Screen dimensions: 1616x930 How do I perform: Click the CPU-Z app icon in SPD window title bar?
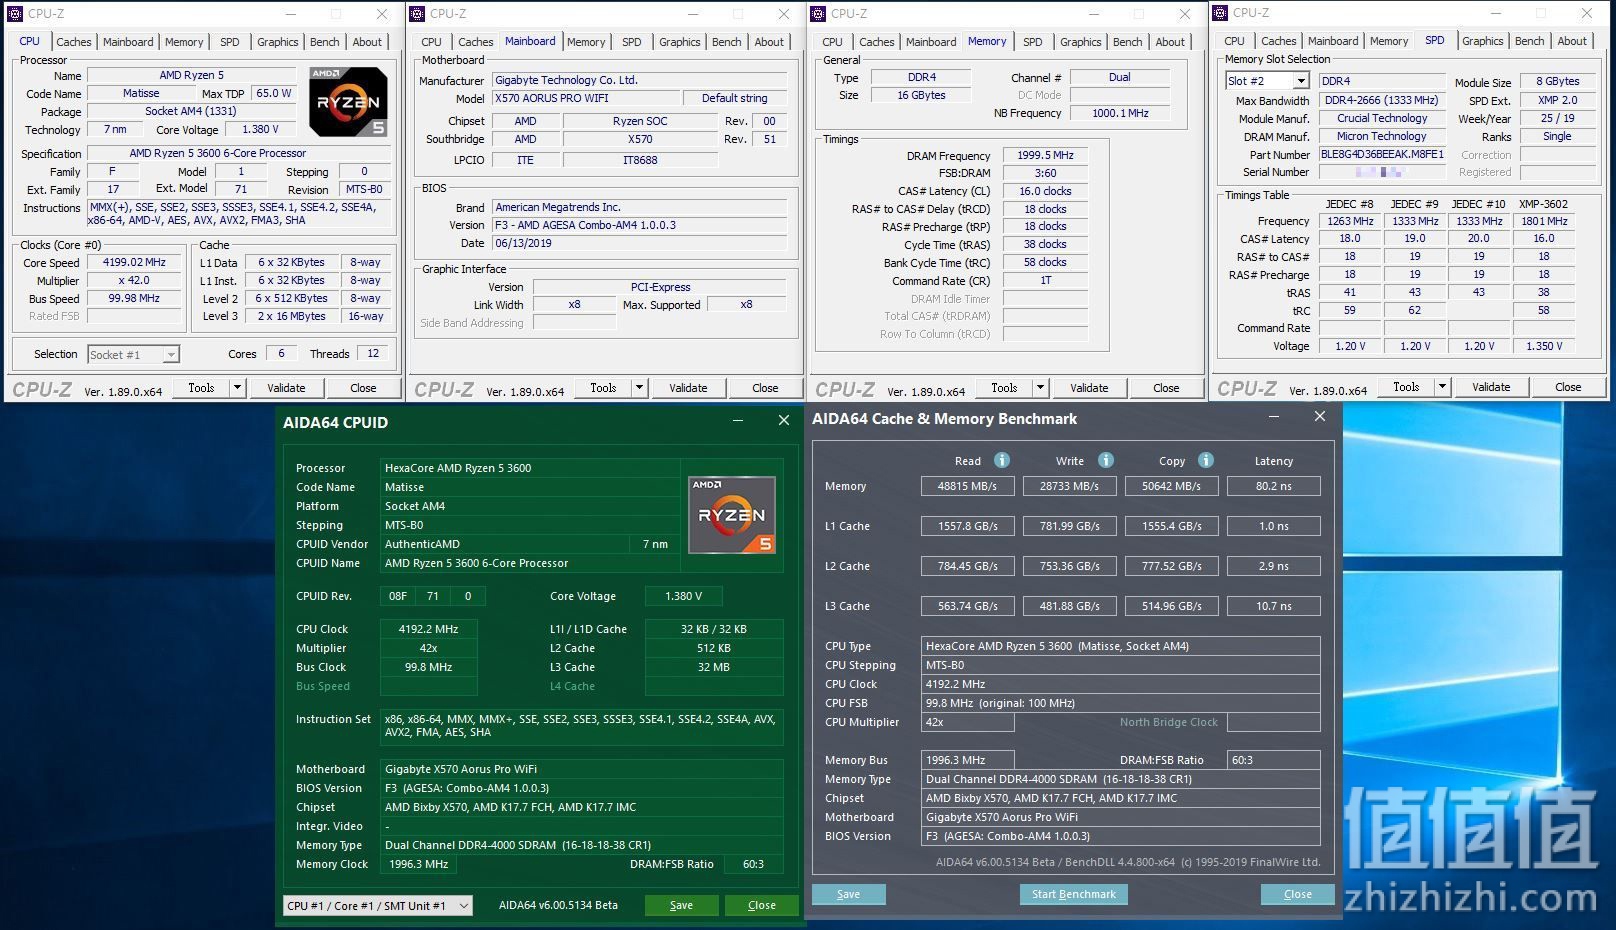[1220, 13]
